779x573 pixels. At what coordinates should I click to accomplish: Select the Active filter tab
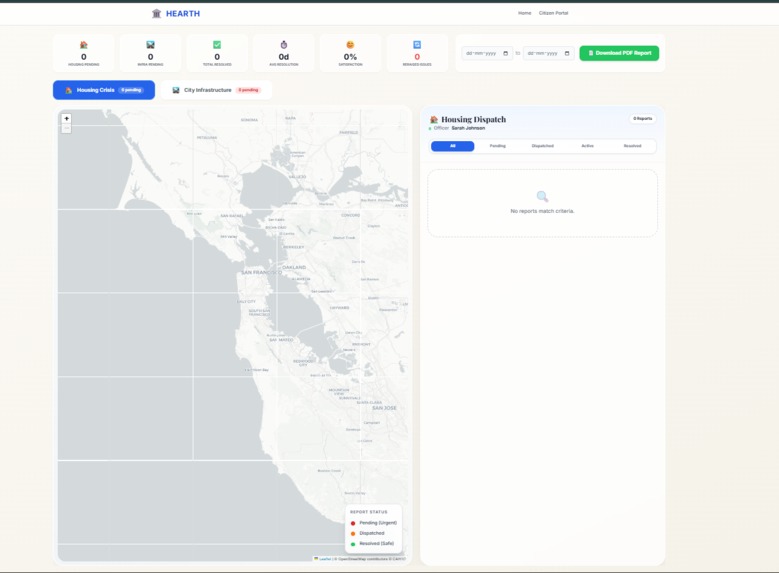588,146
